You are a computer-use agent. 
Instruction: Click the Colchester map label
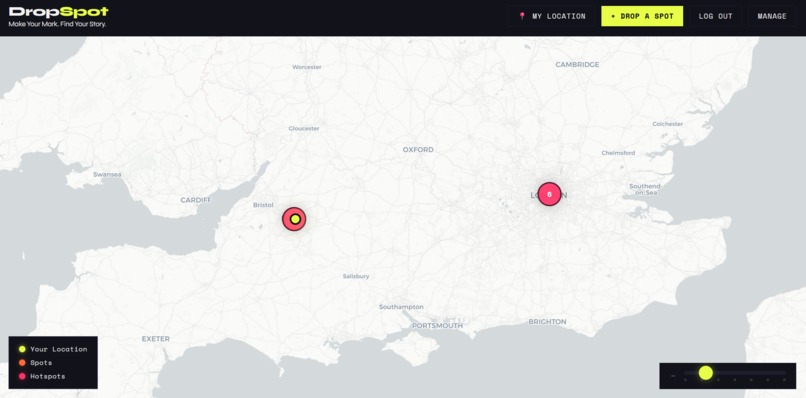pos(668,124)
